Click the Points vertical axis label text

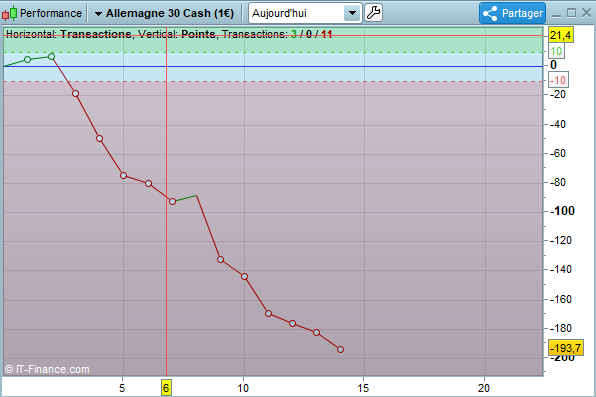click(198, 34)
